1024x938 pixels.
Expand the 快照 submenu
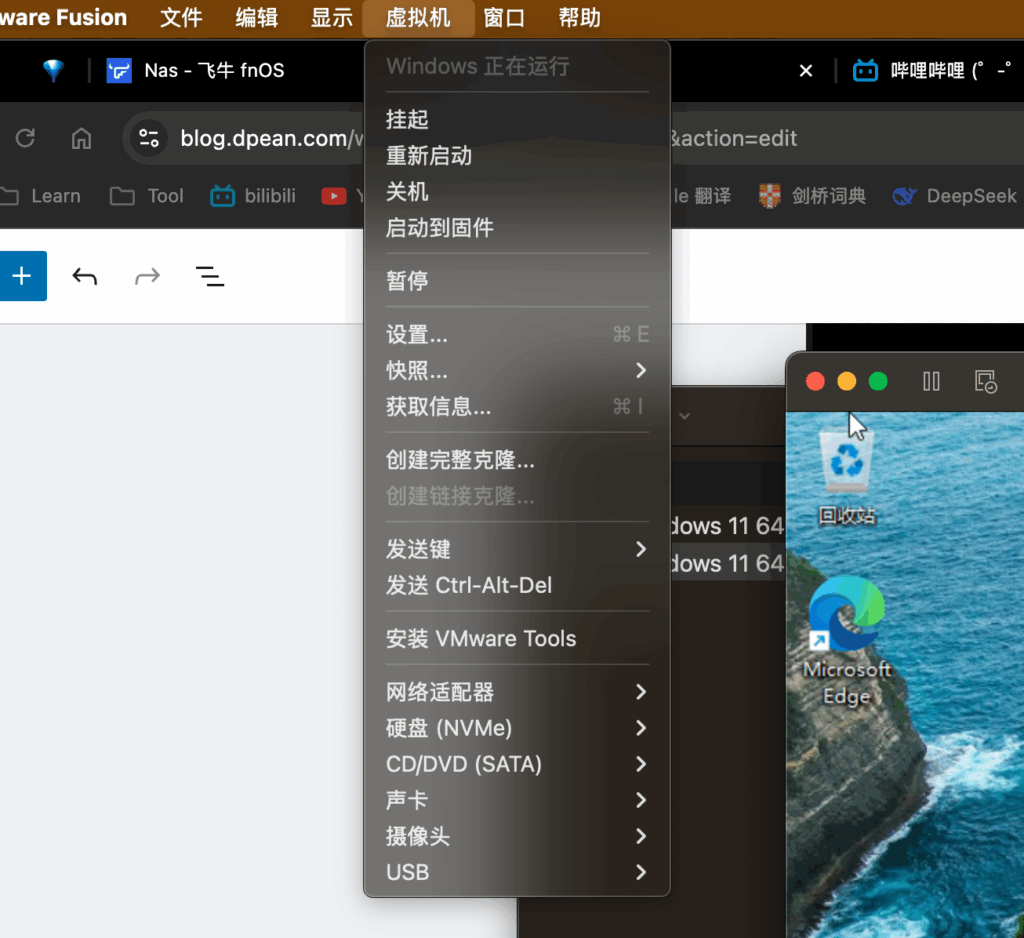[x=516, y=371]
